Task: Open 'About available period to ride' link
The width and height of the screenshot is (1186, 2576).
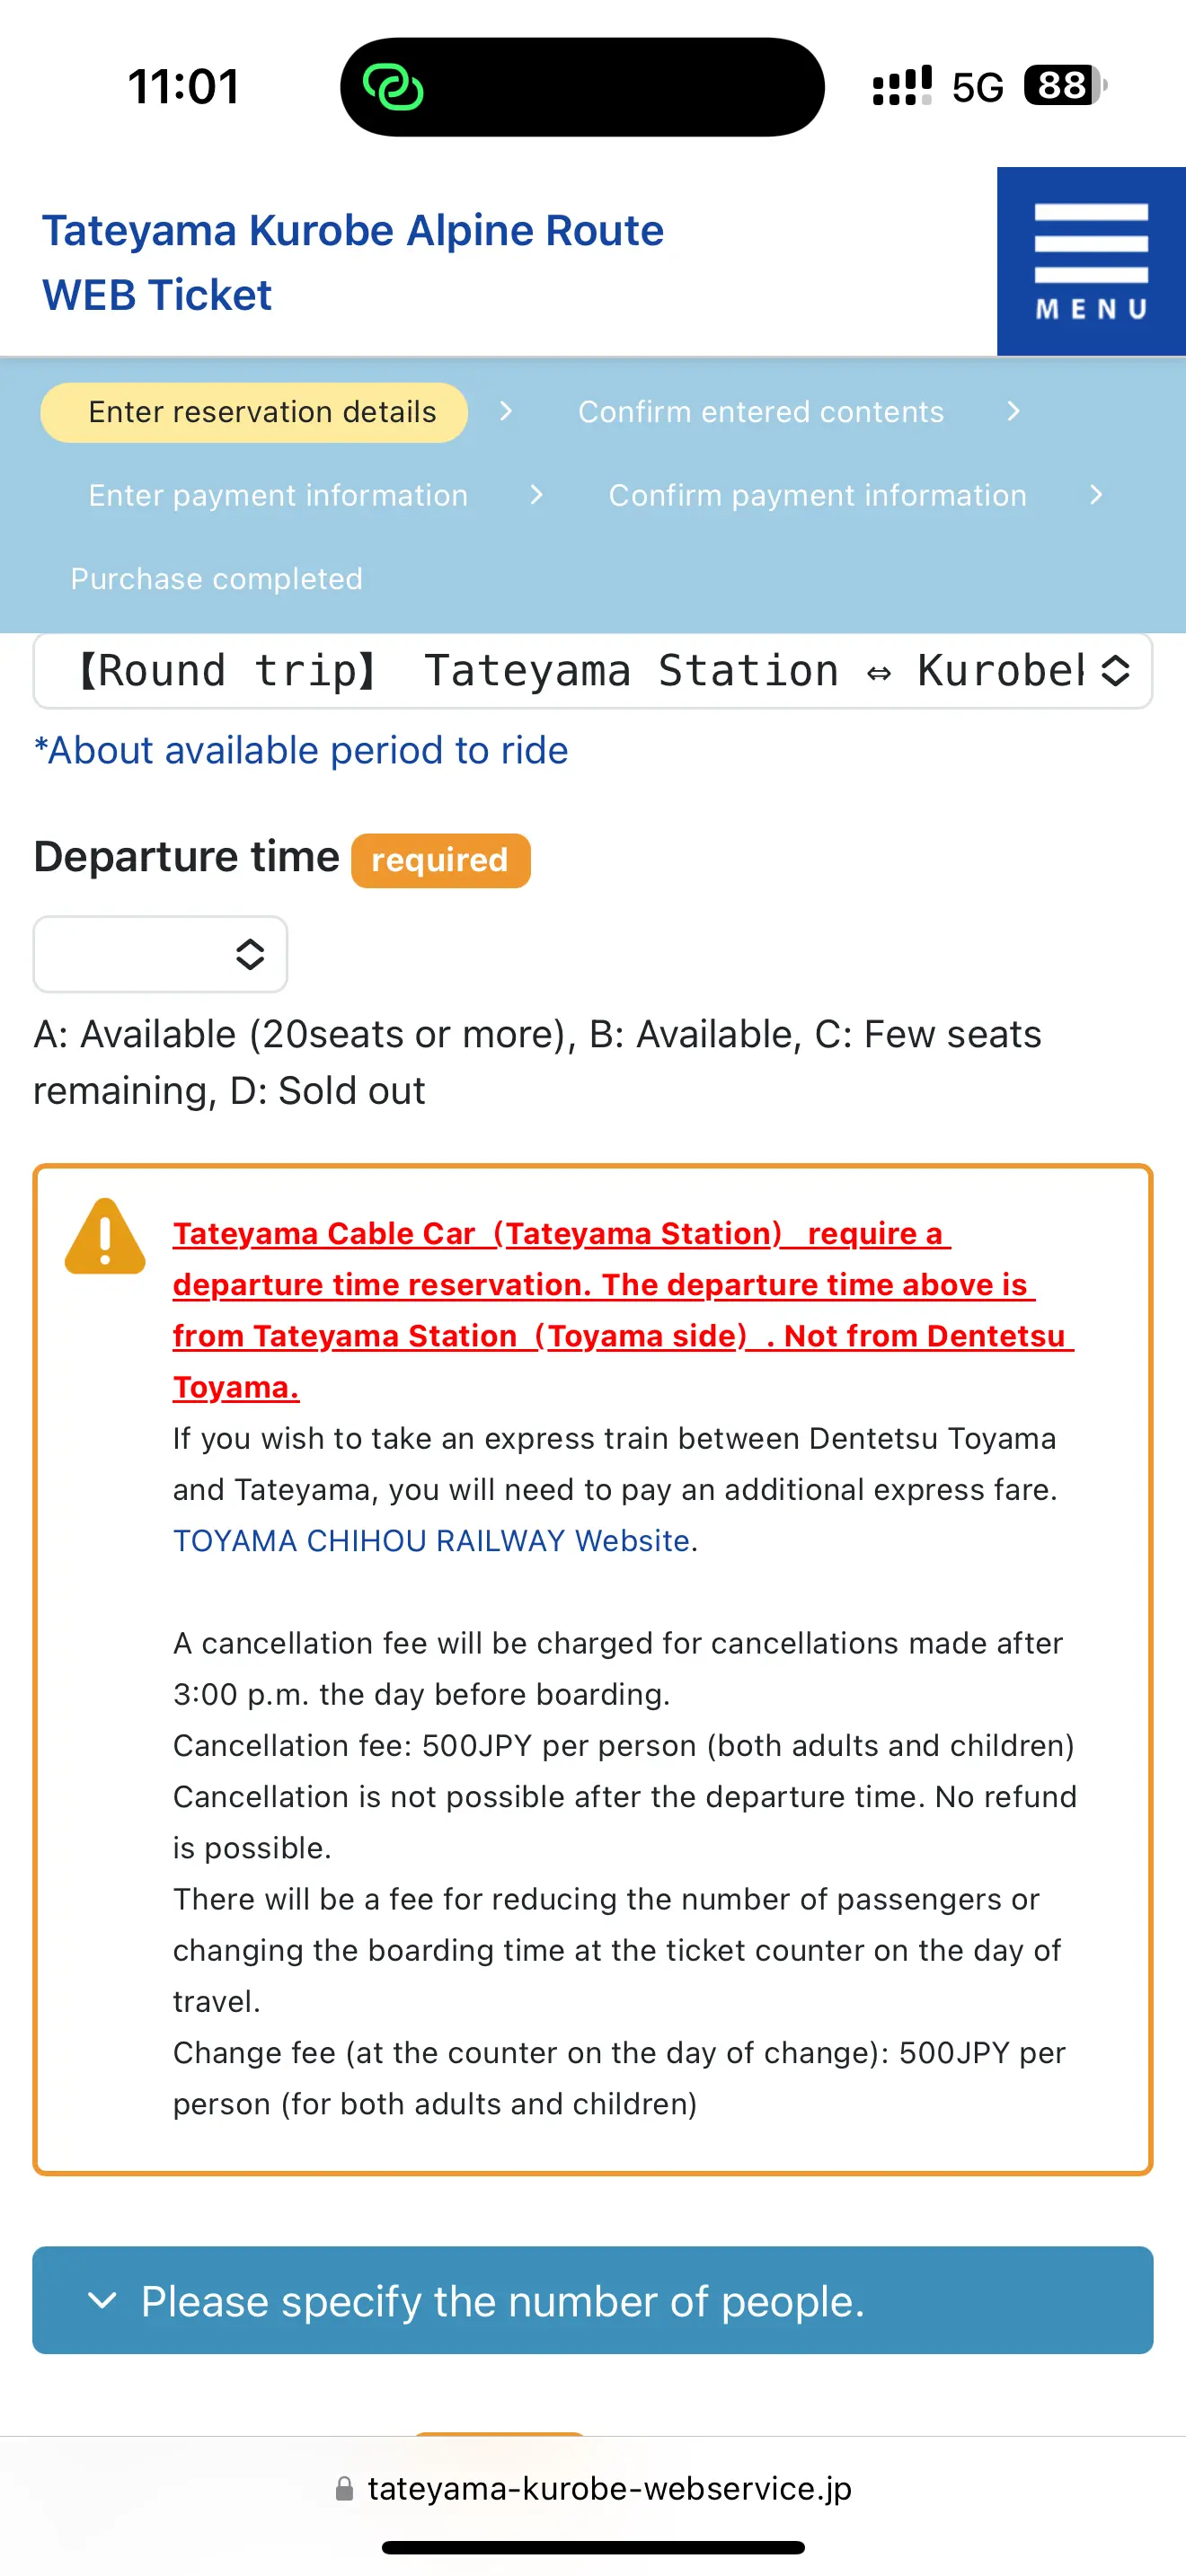Action: coord(301,750)
